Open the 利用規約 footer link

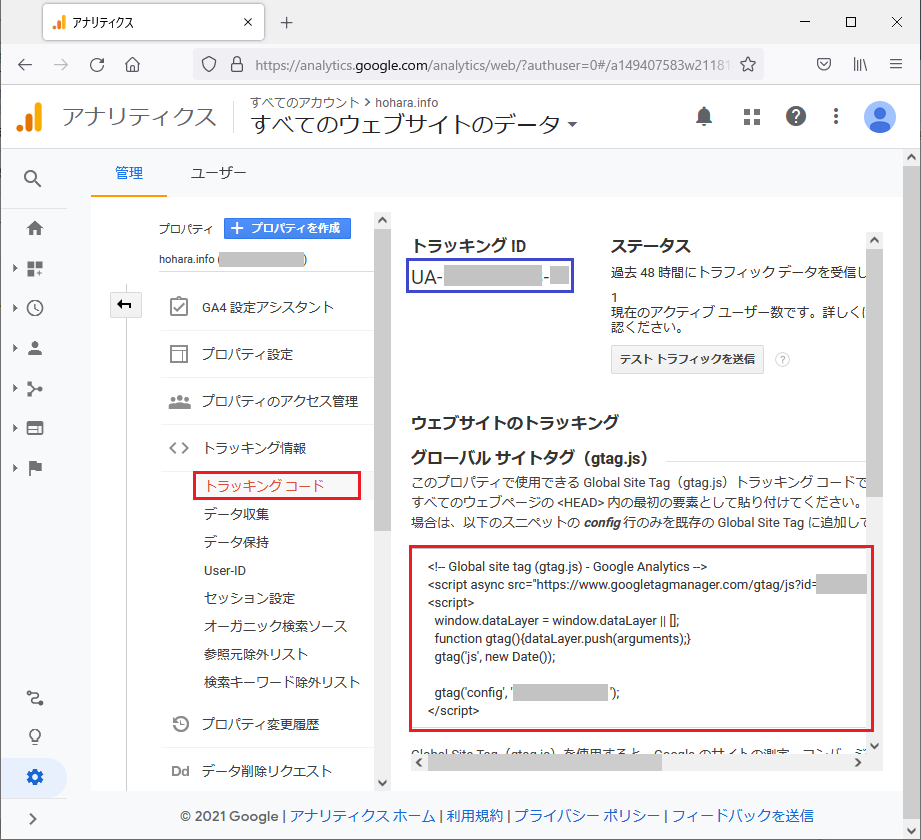point(474,816)
